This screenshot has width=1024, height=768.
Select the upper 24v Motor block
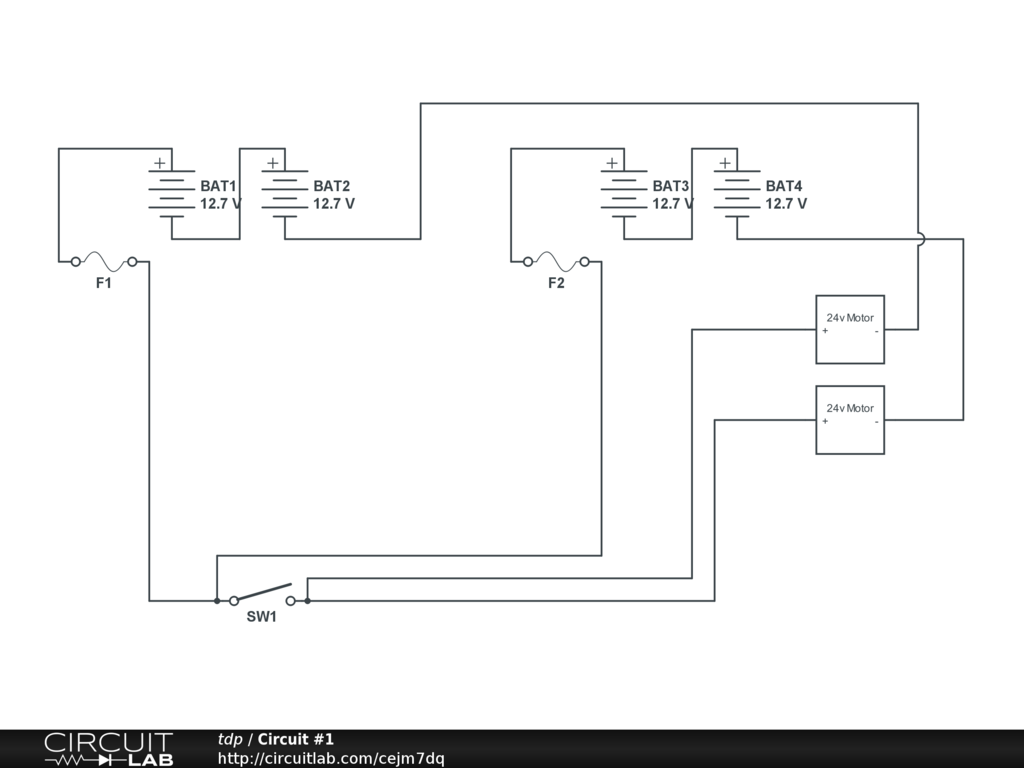click(850, 329)
